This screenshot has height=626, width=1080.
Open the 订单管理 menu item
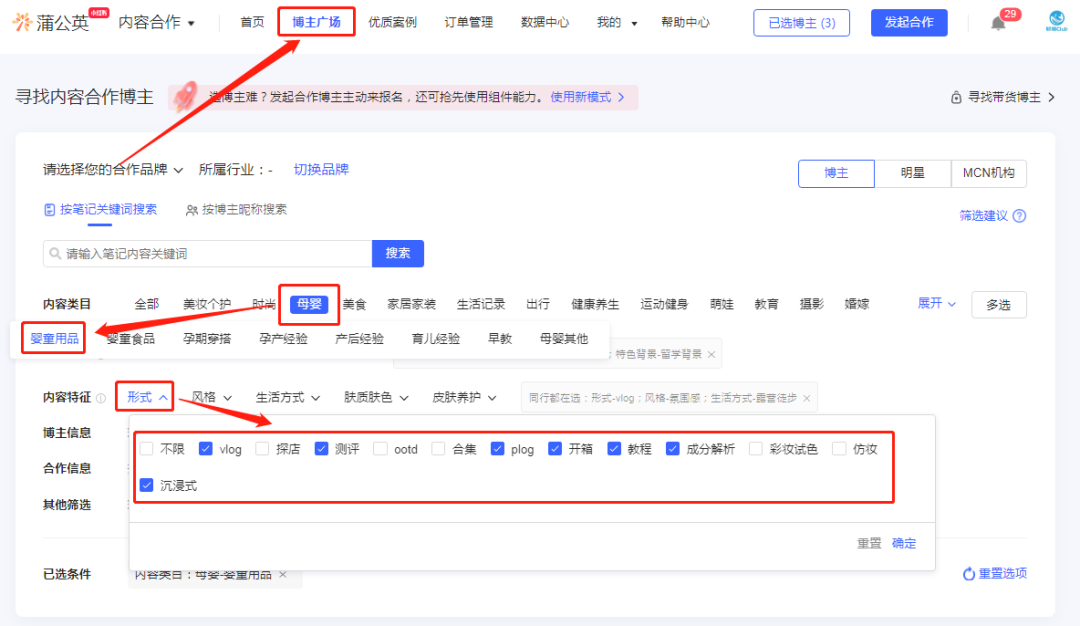[x=468, y=22]
